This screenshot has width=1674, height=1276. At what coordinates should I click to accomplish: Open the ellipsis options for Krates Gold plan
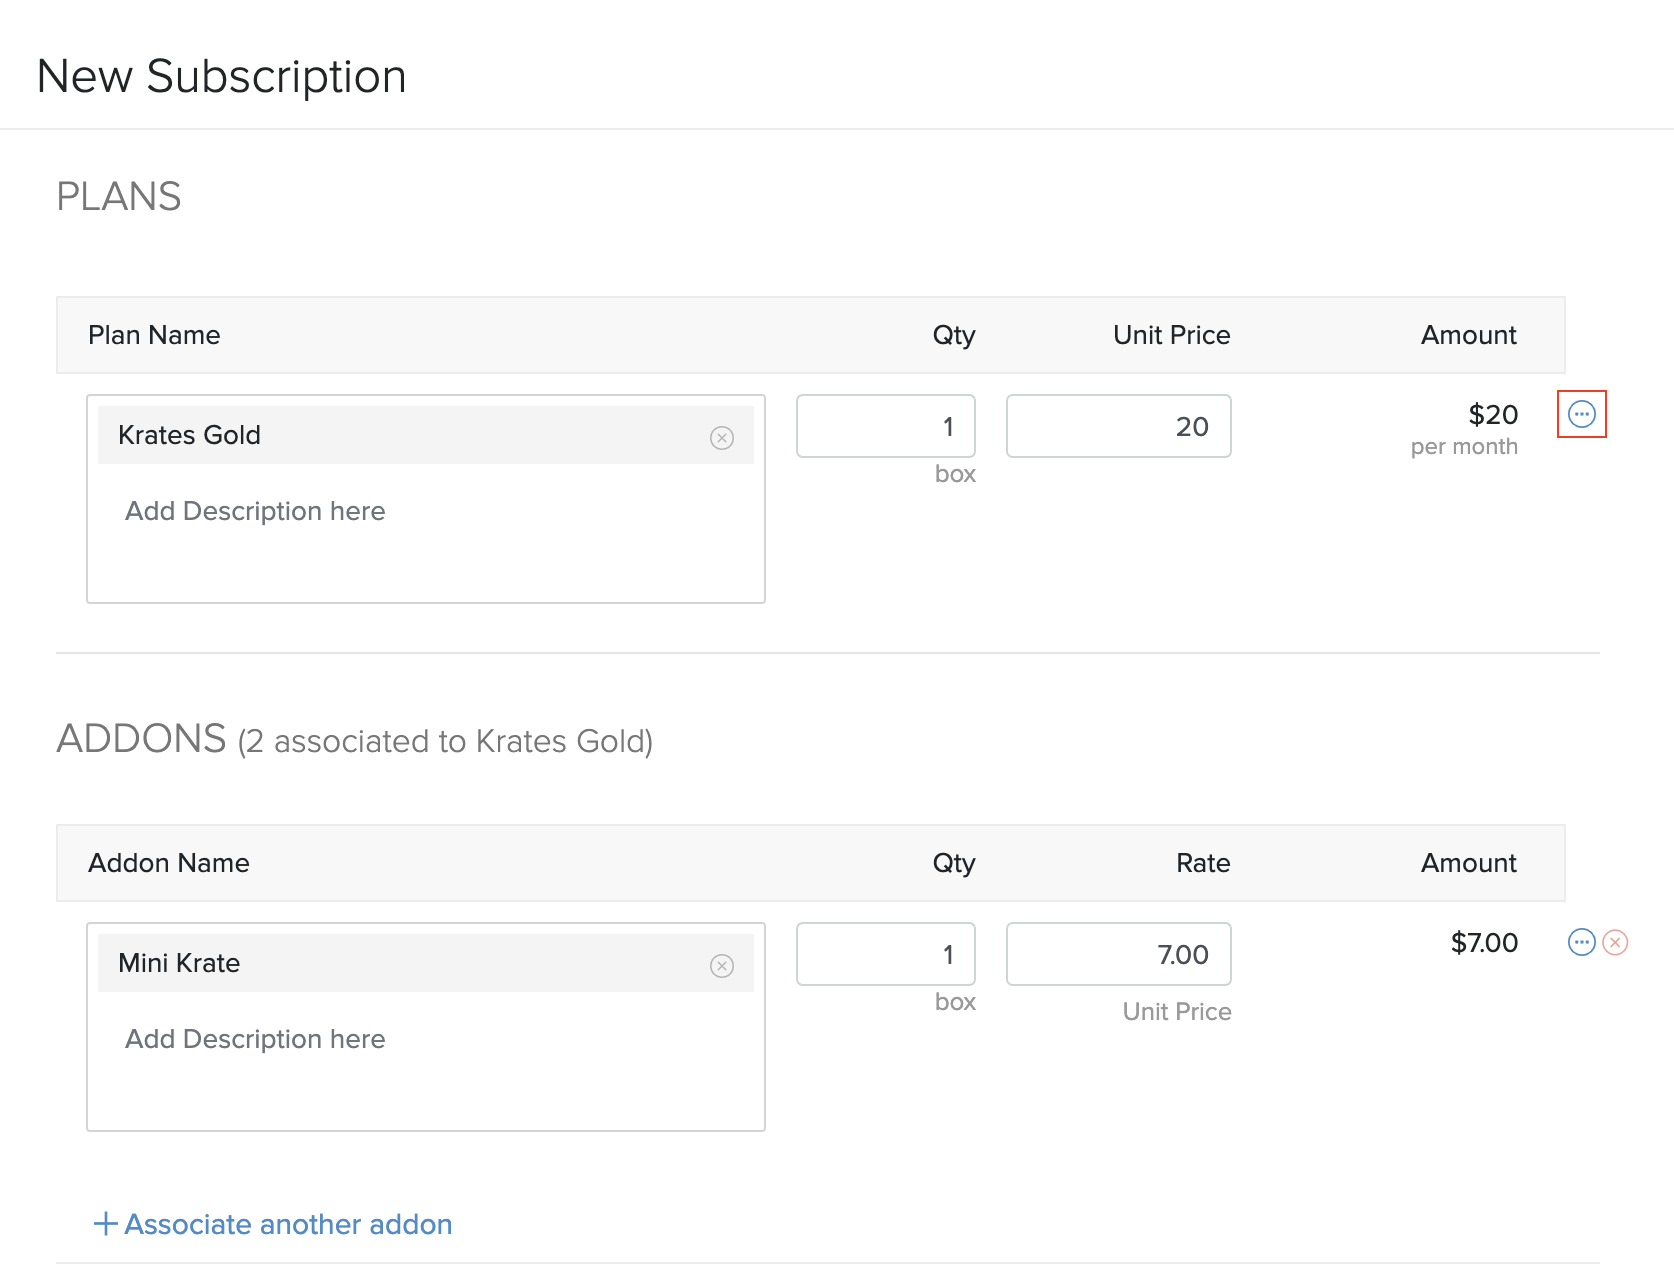1581,414
